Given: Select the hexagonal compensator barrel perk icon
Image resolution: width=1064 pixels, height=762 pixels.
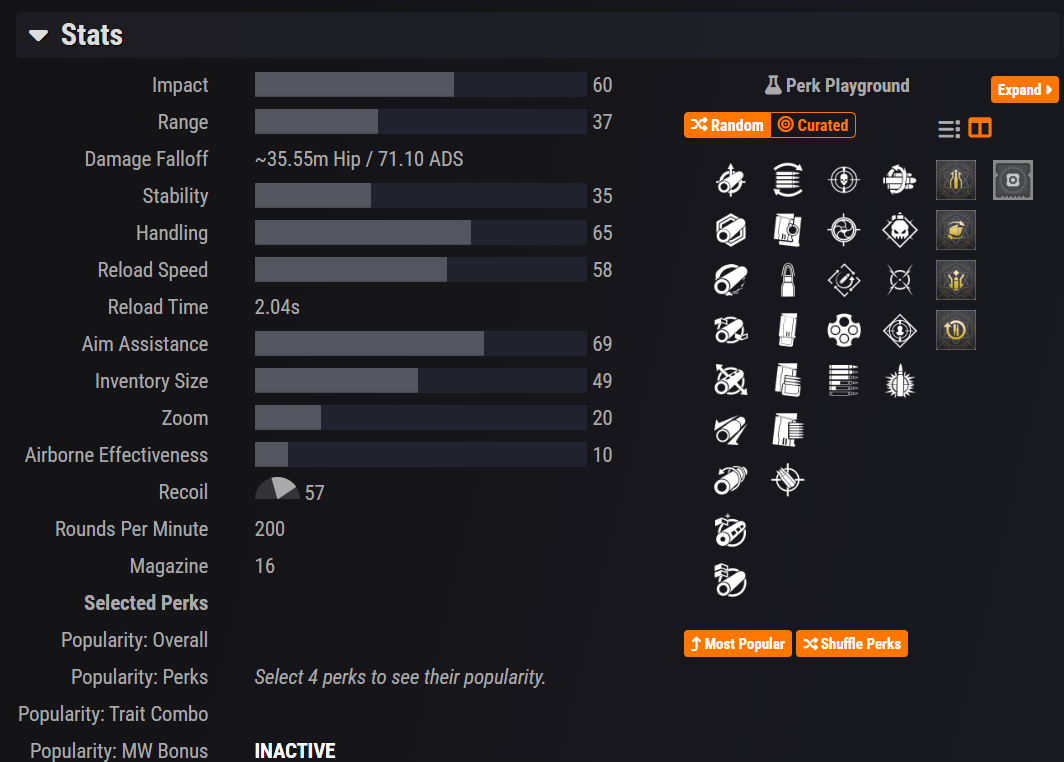Looking at the screenshot, I should coord(730,230).
